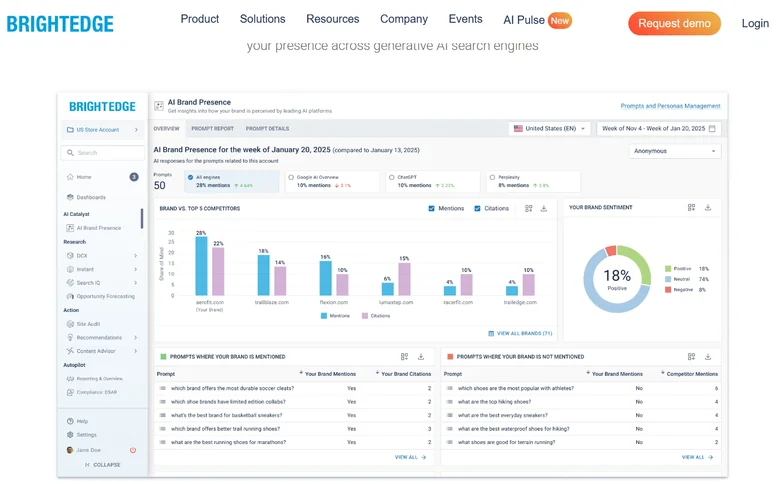Click grid view icon in Brand Sentiment panel
The height and width of the screenshot is (484, 780).
[691, 207]
